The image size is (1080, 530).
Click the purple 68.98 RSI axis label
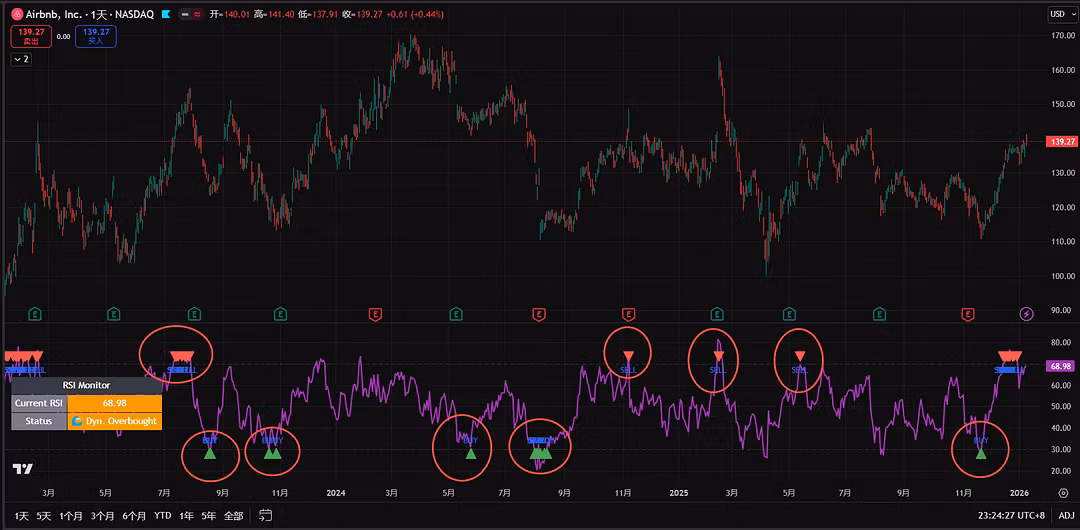coord(1061,367)
